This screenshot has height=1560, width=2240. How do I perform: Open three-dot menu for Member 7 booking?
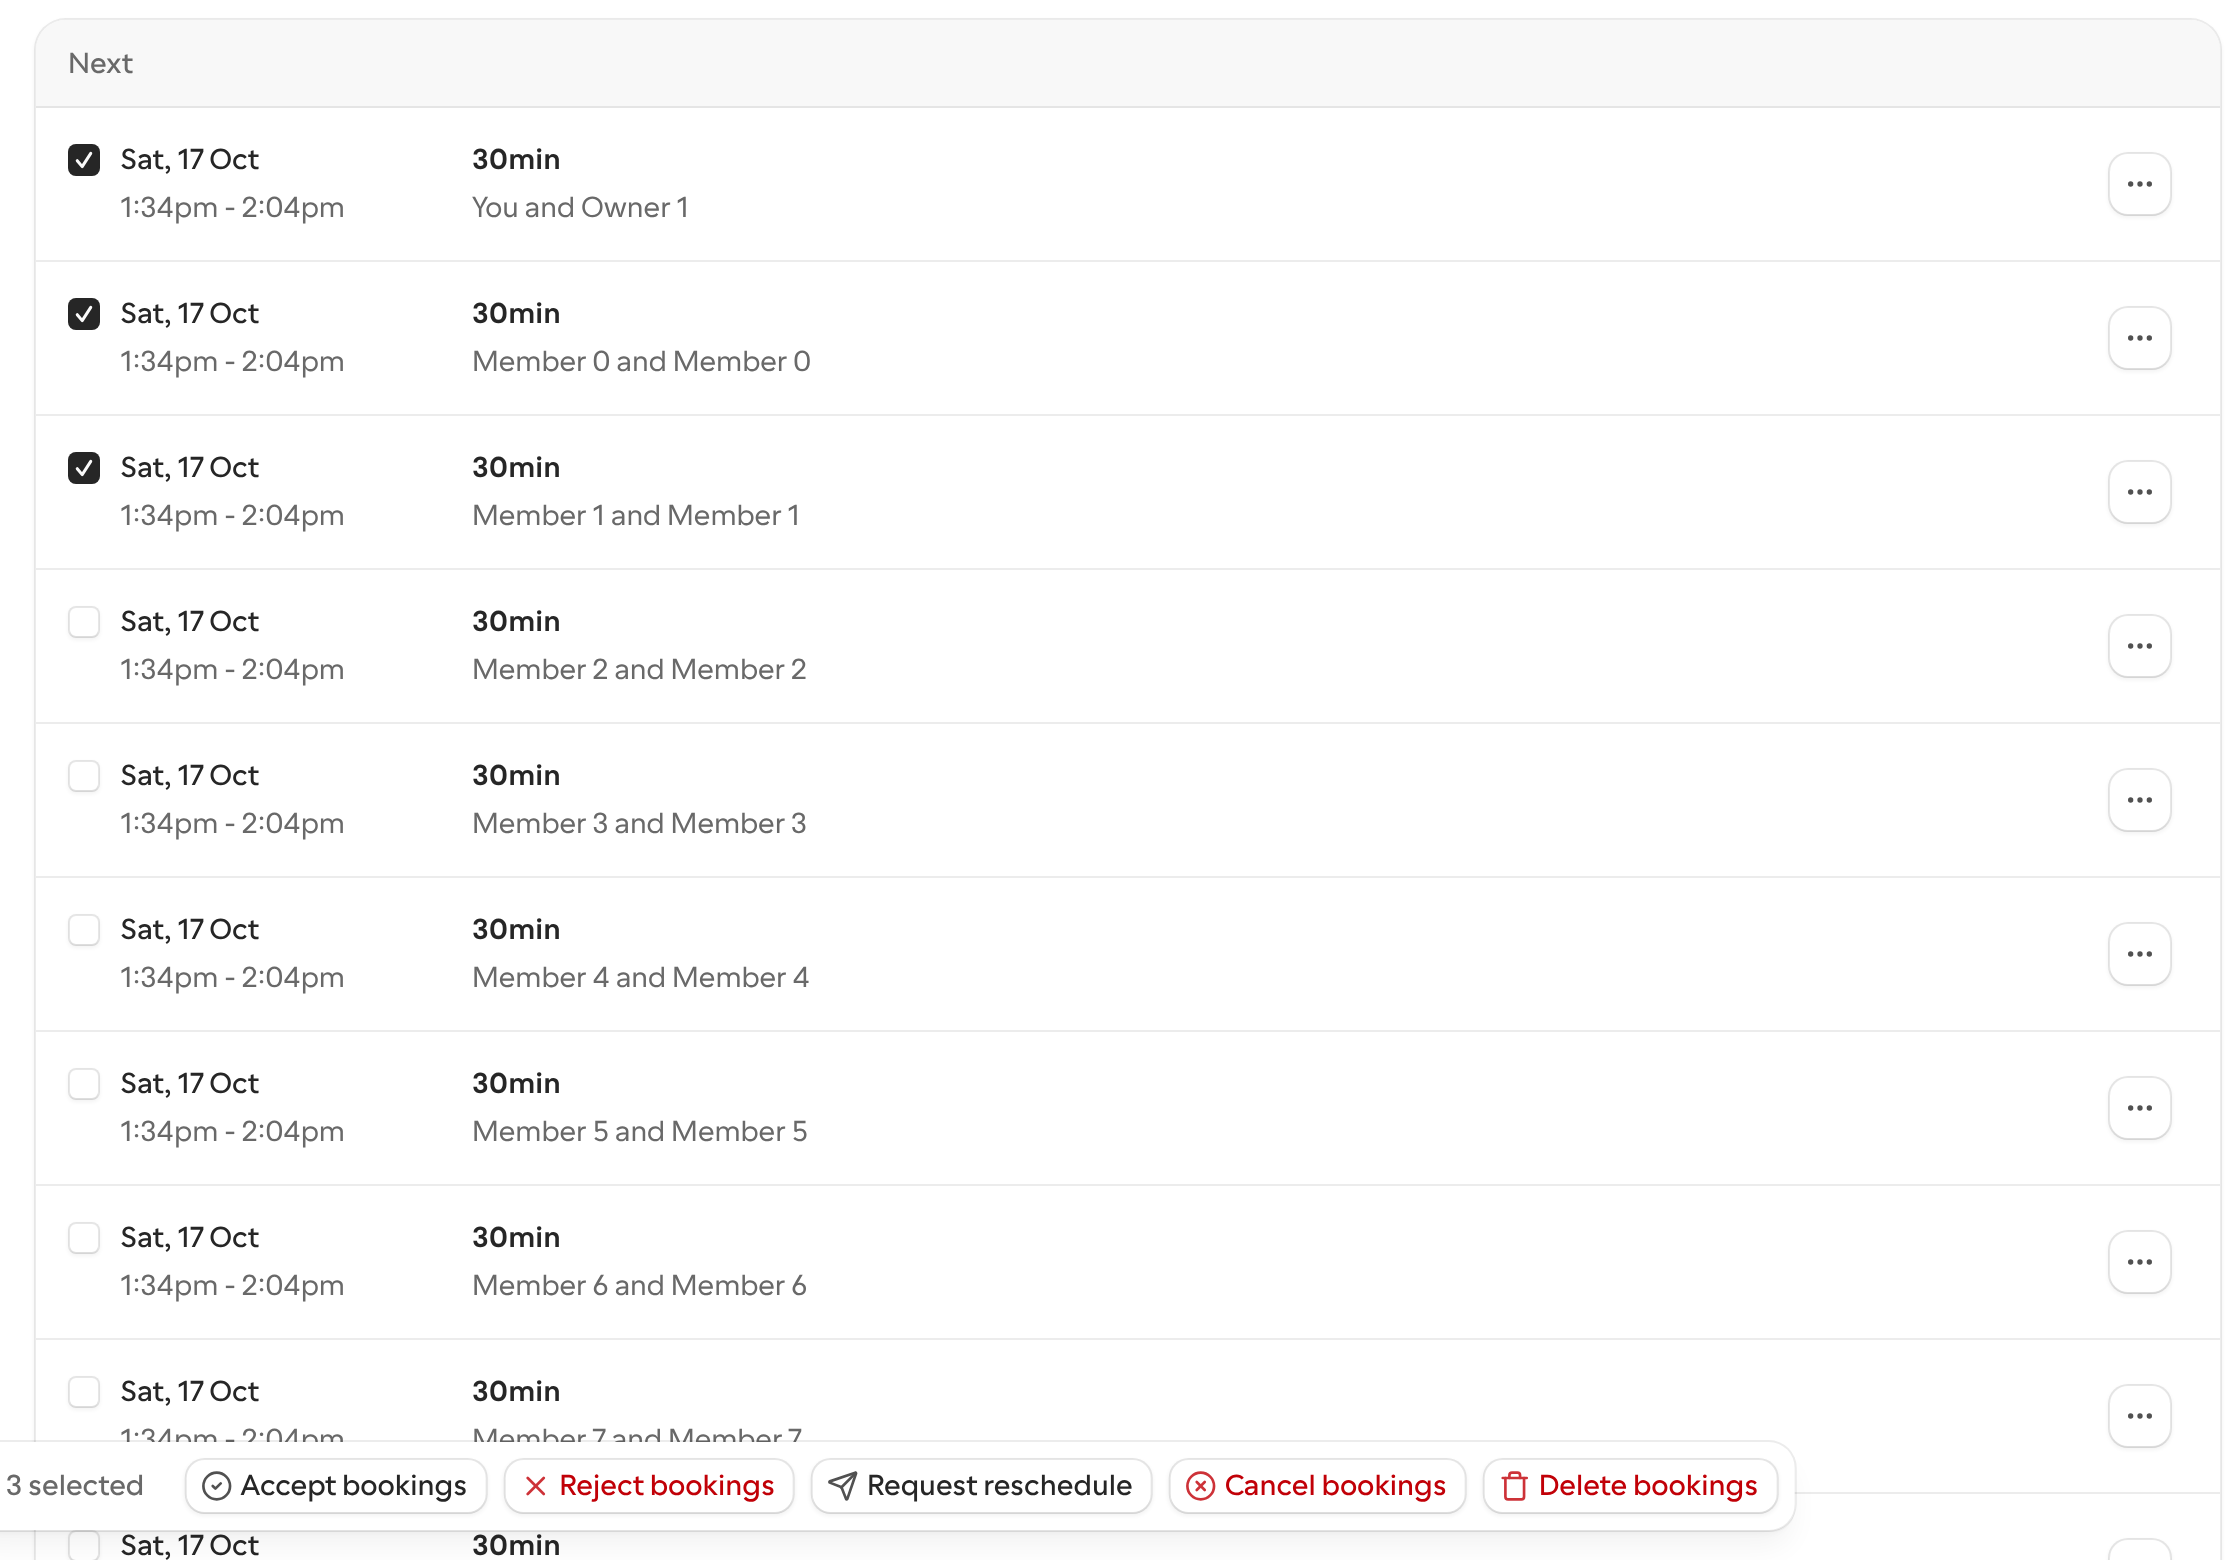2139,1416
